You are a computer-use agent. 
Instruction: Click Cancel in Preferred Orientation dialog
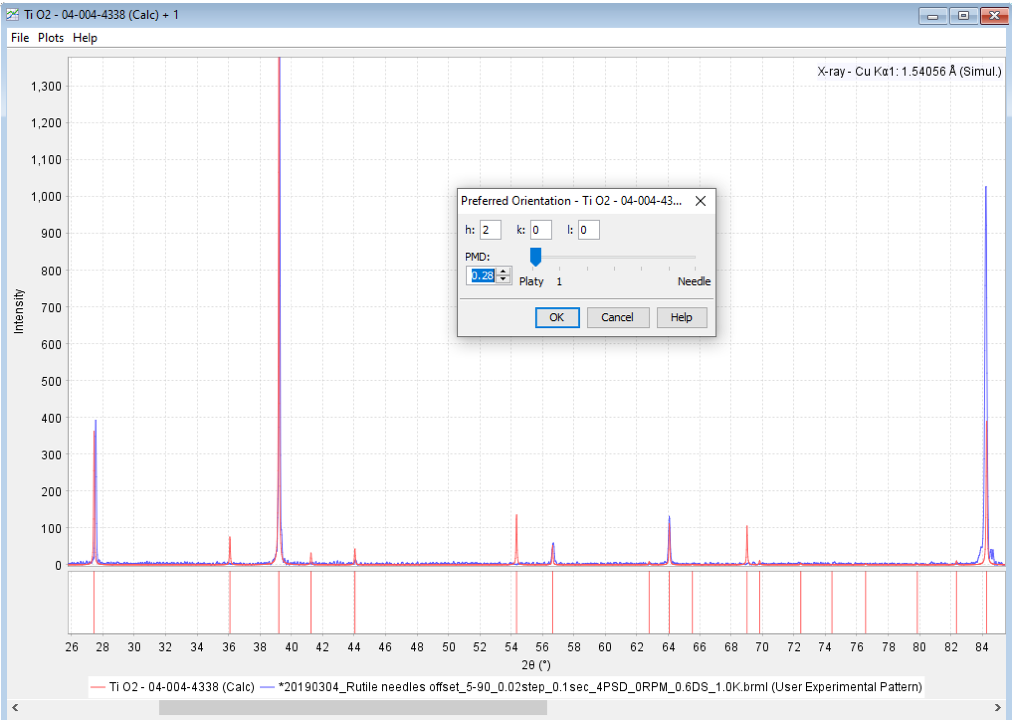618,317
